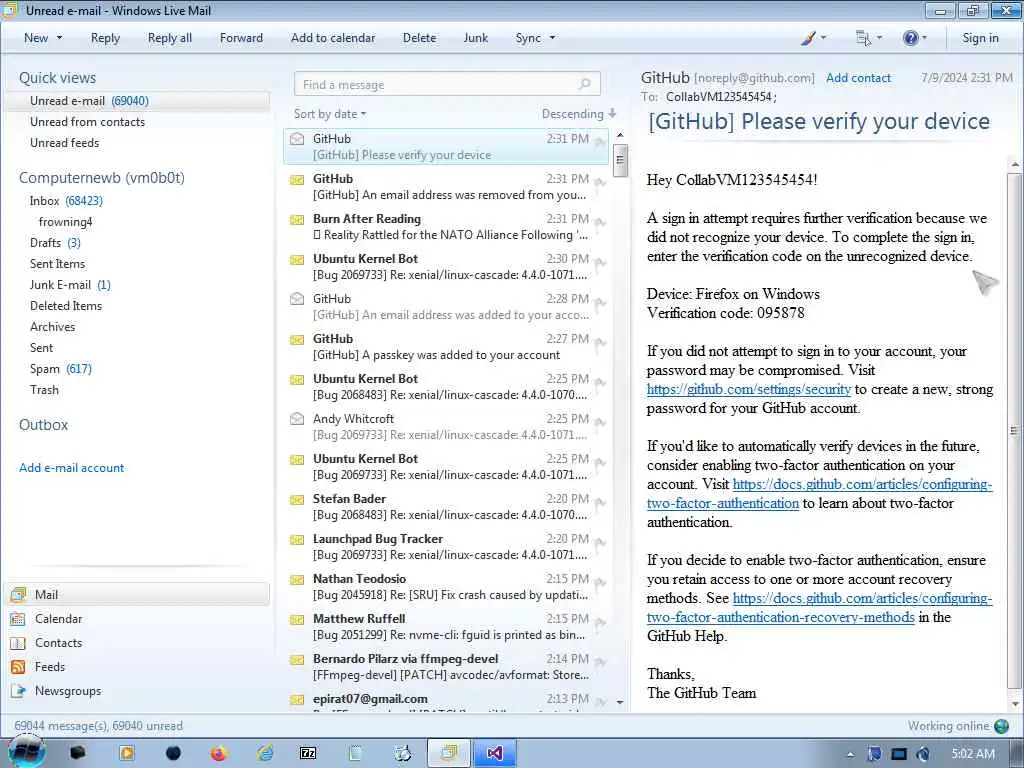Open 7-Zip from the taskbar
1024x768 pixels.
[308, 754]
